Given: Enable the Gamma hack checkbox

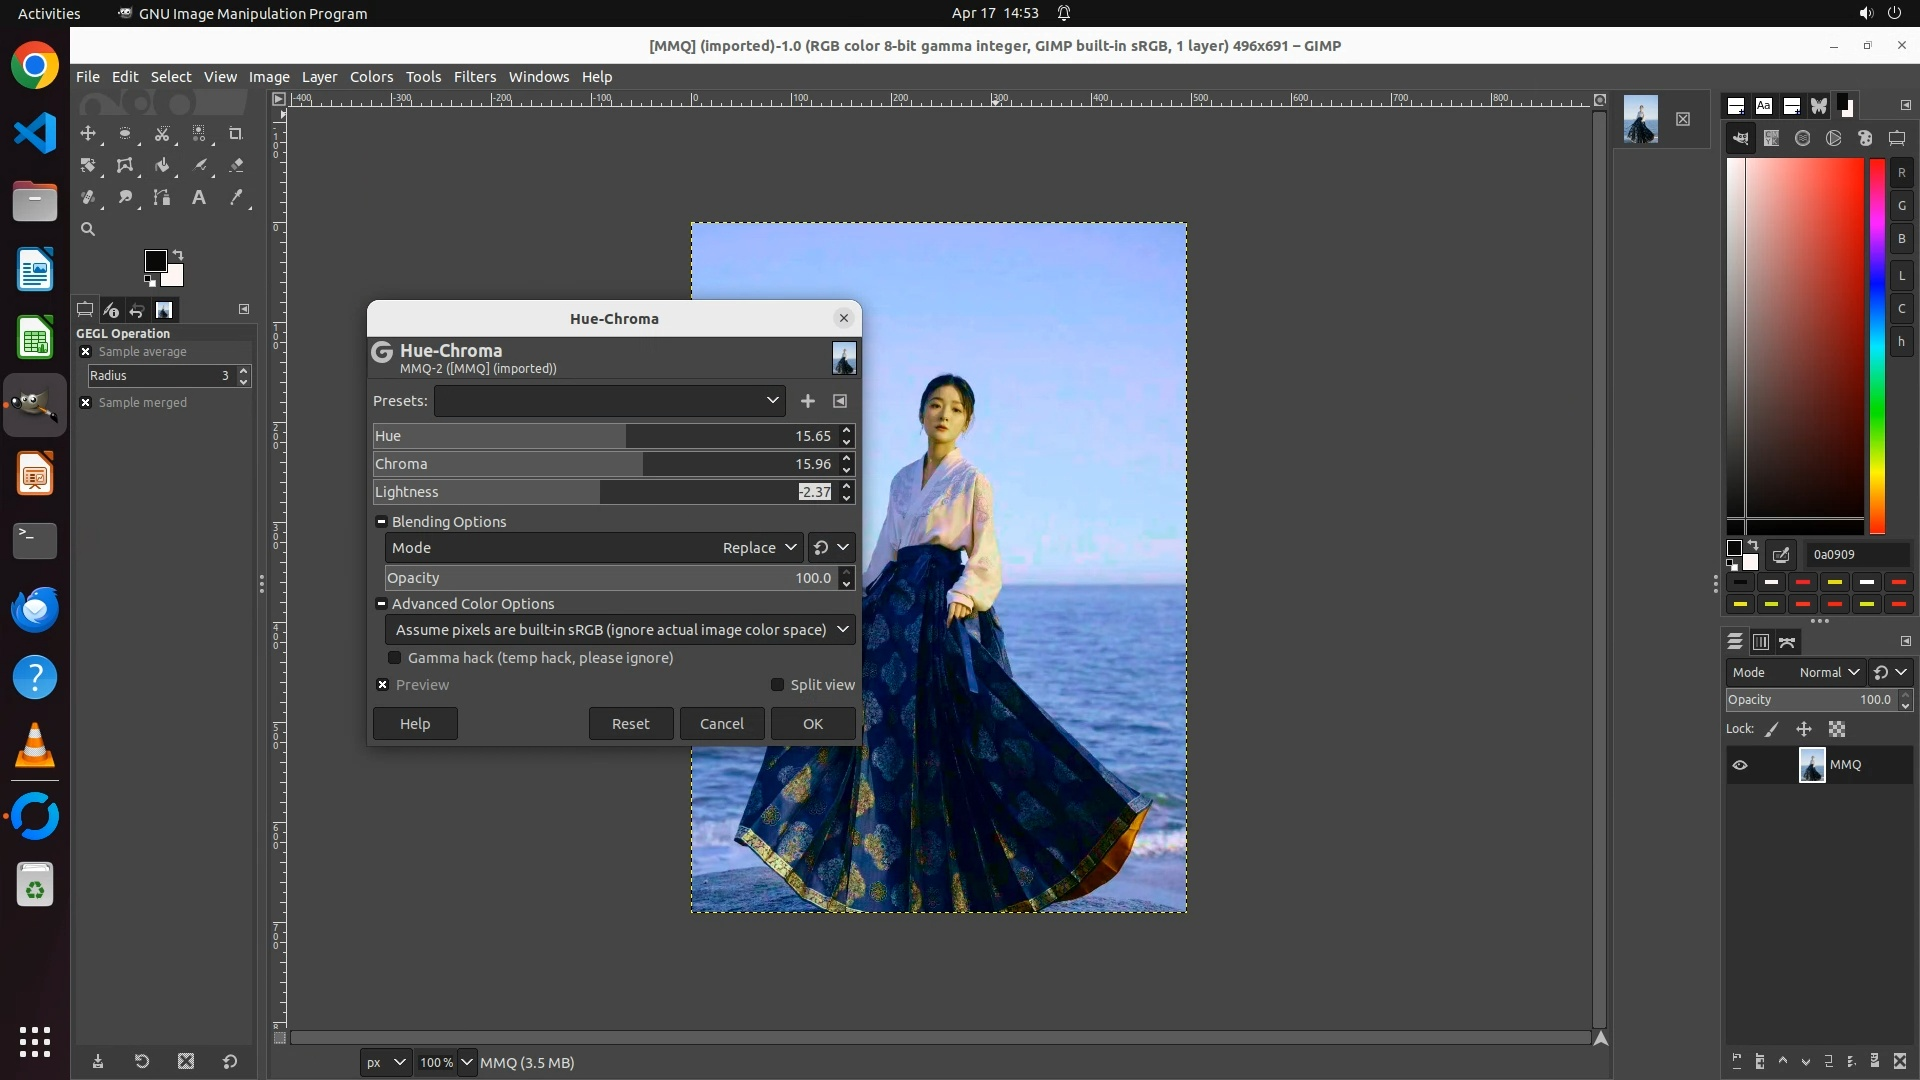Looking at the screenshot, I should coord(395,658).
